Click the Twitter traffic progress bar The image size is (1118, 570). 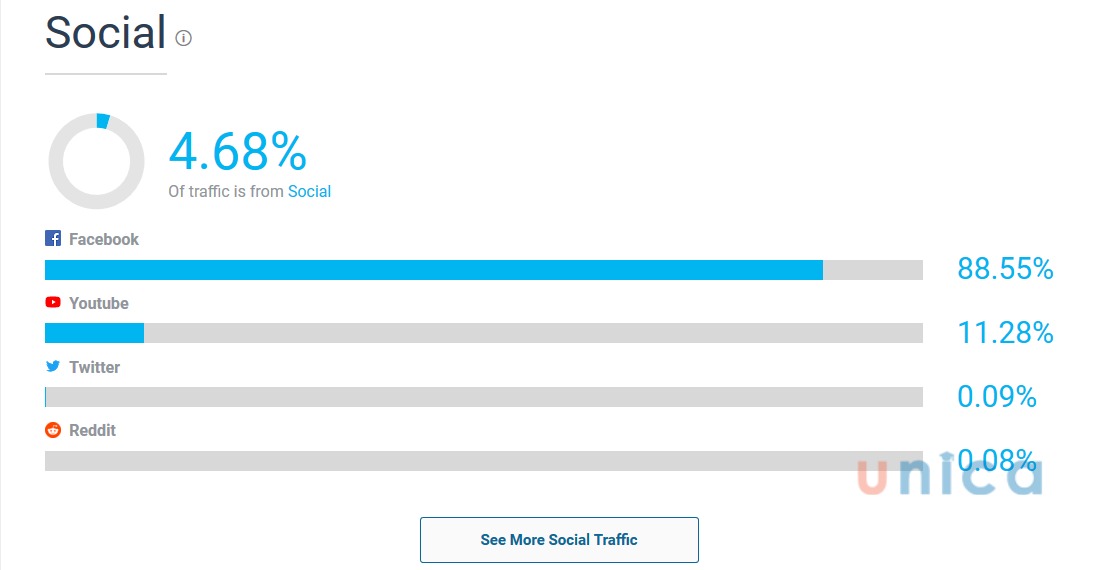[483, 397]
